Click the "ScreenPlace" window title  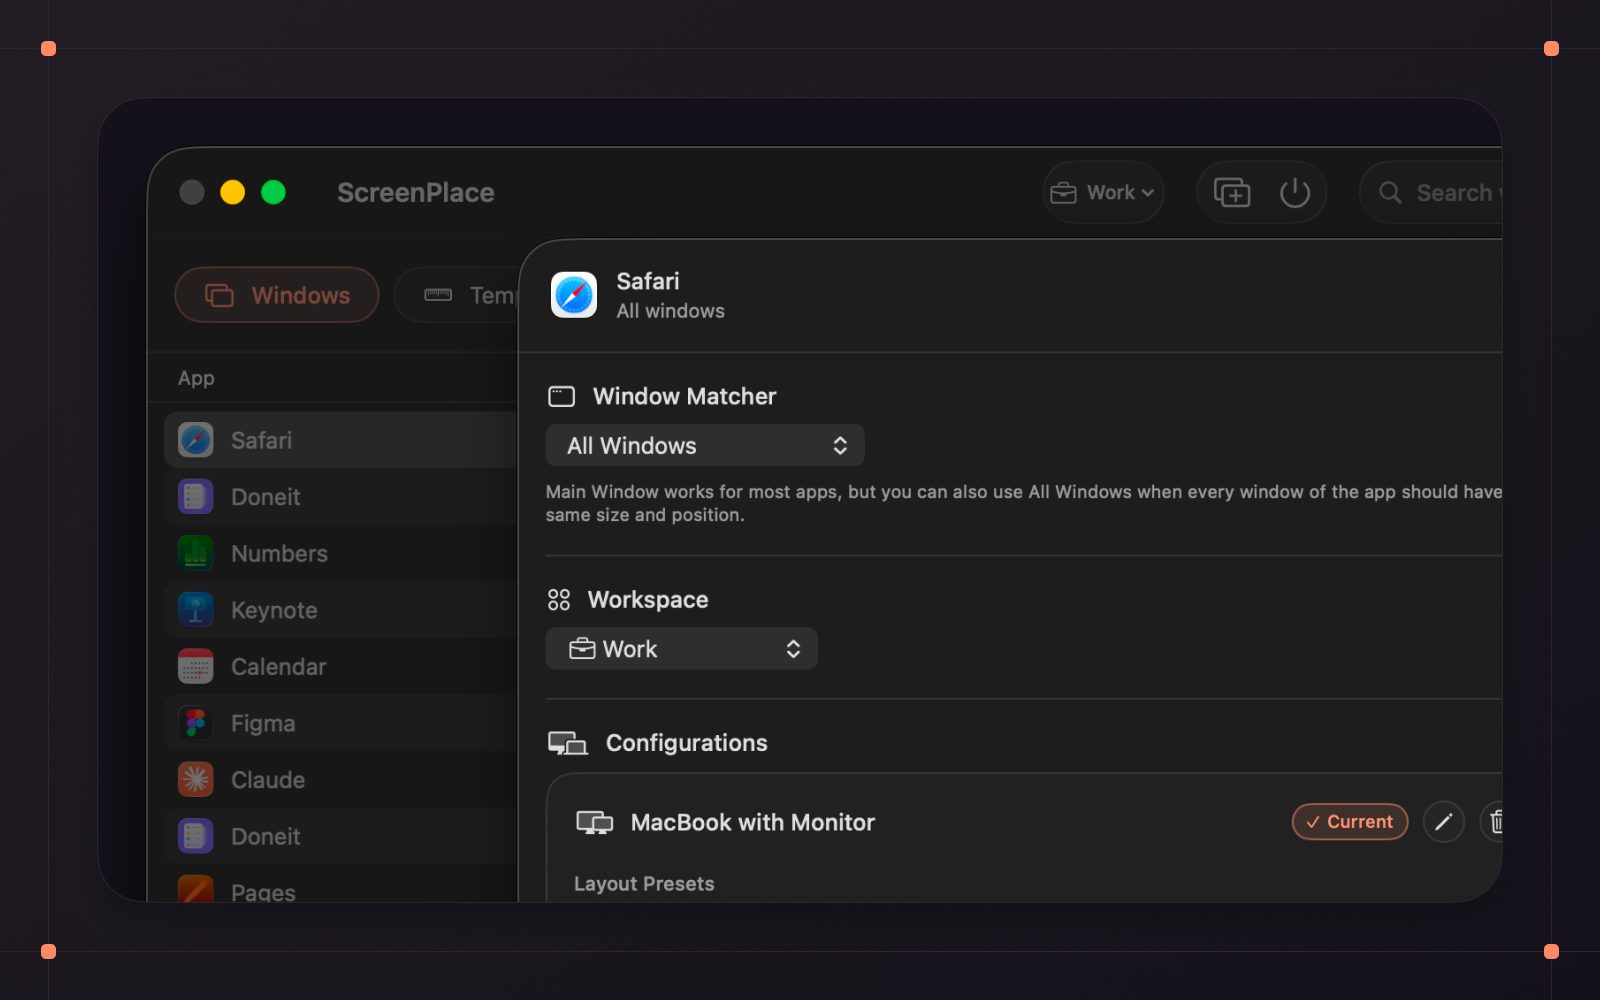416,192
